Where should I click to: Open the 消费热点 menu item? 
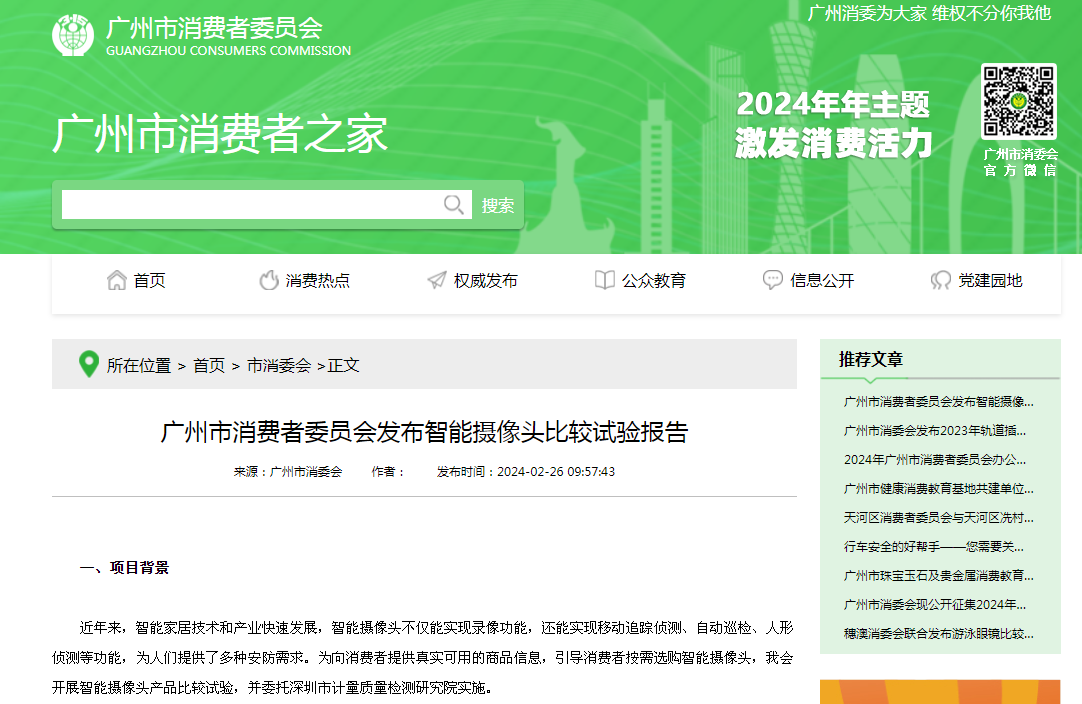click(x=318, y=281)
